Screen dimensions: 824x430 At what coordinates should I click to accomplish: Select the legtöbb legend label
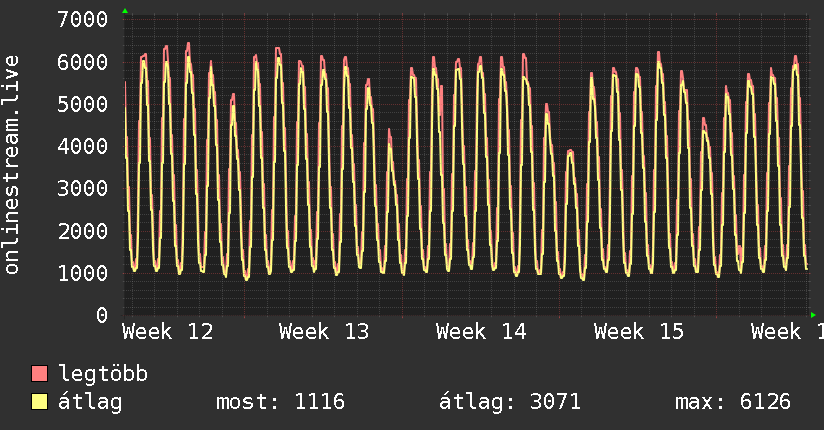point(104,374)
